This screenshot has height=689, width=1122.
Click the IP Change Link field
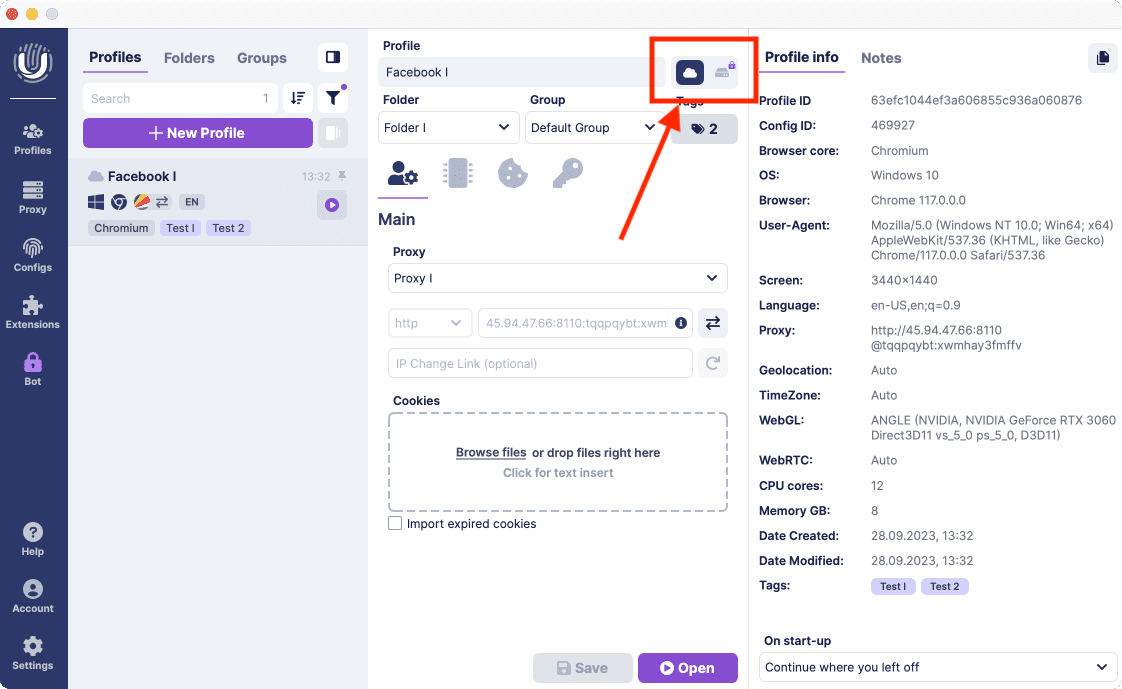[x=540, y=363]
